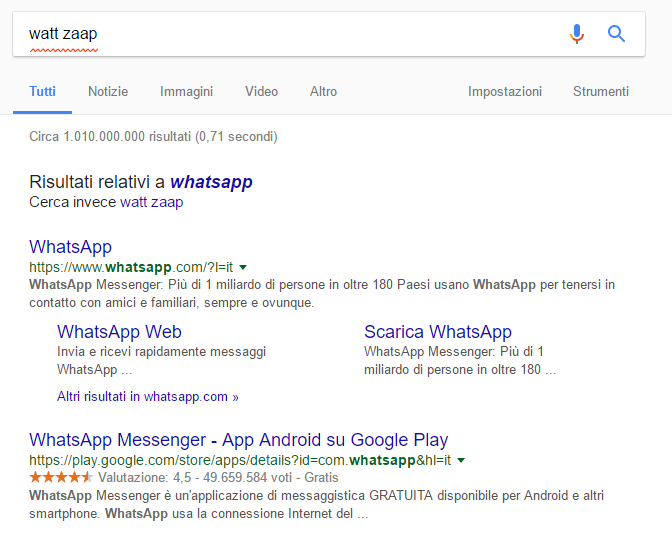The height and width of the screenshot is (540, 672).
Task: Click the 'Circa 1.010.000.000 risultati' count text
Action: point(153,137)
